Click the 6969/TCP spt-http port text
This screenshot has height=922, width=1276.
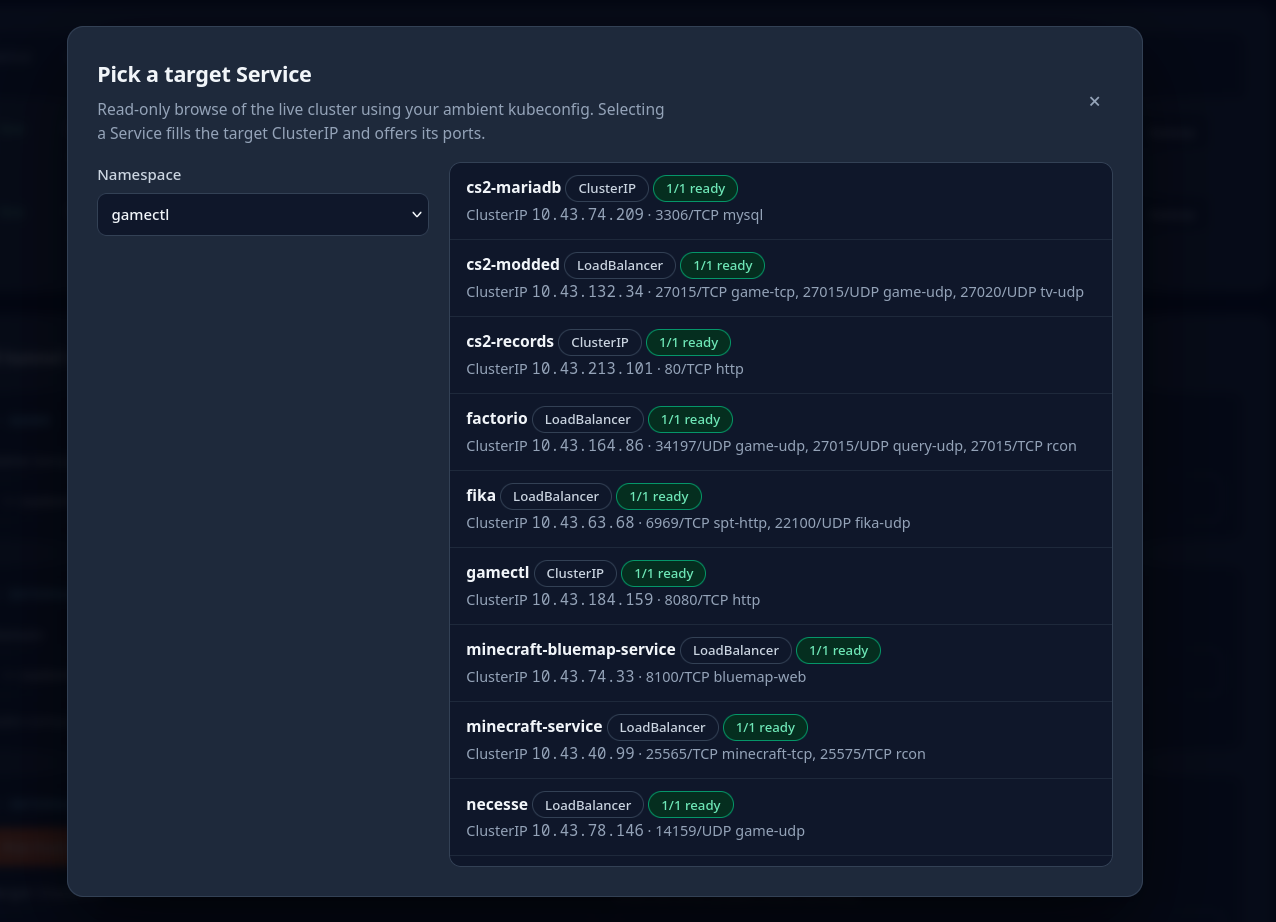click(705, 523)
